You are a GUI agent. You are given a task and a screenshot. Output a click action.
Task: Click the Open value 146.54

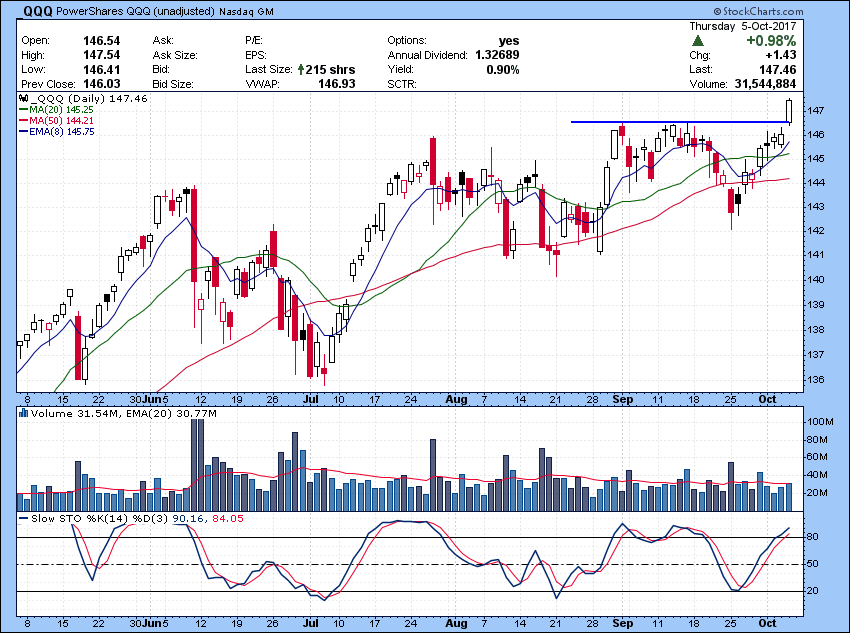(x=101, y=41)
